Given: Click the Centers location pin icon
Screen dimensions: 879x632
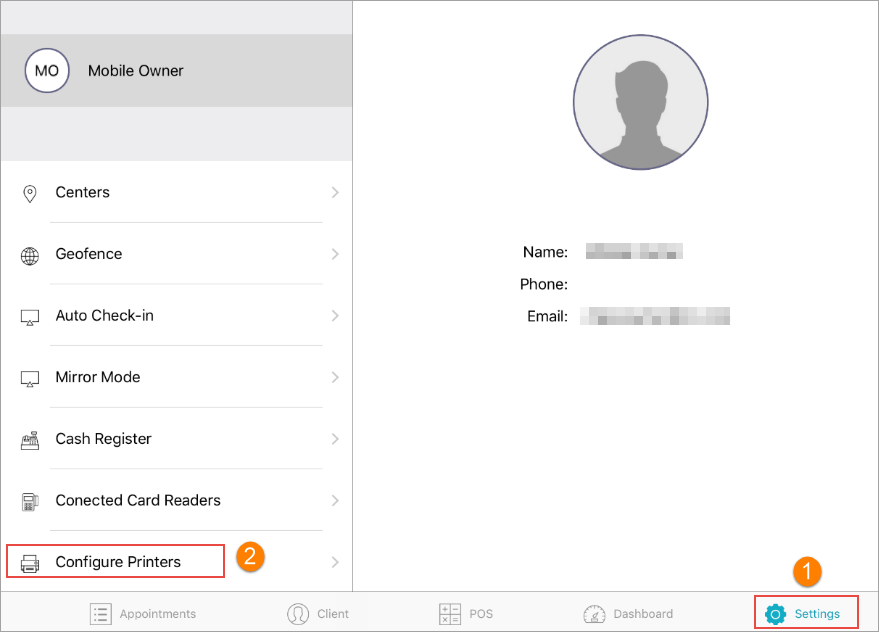Looking at the screenshot, I should click(x=30, y=193).
